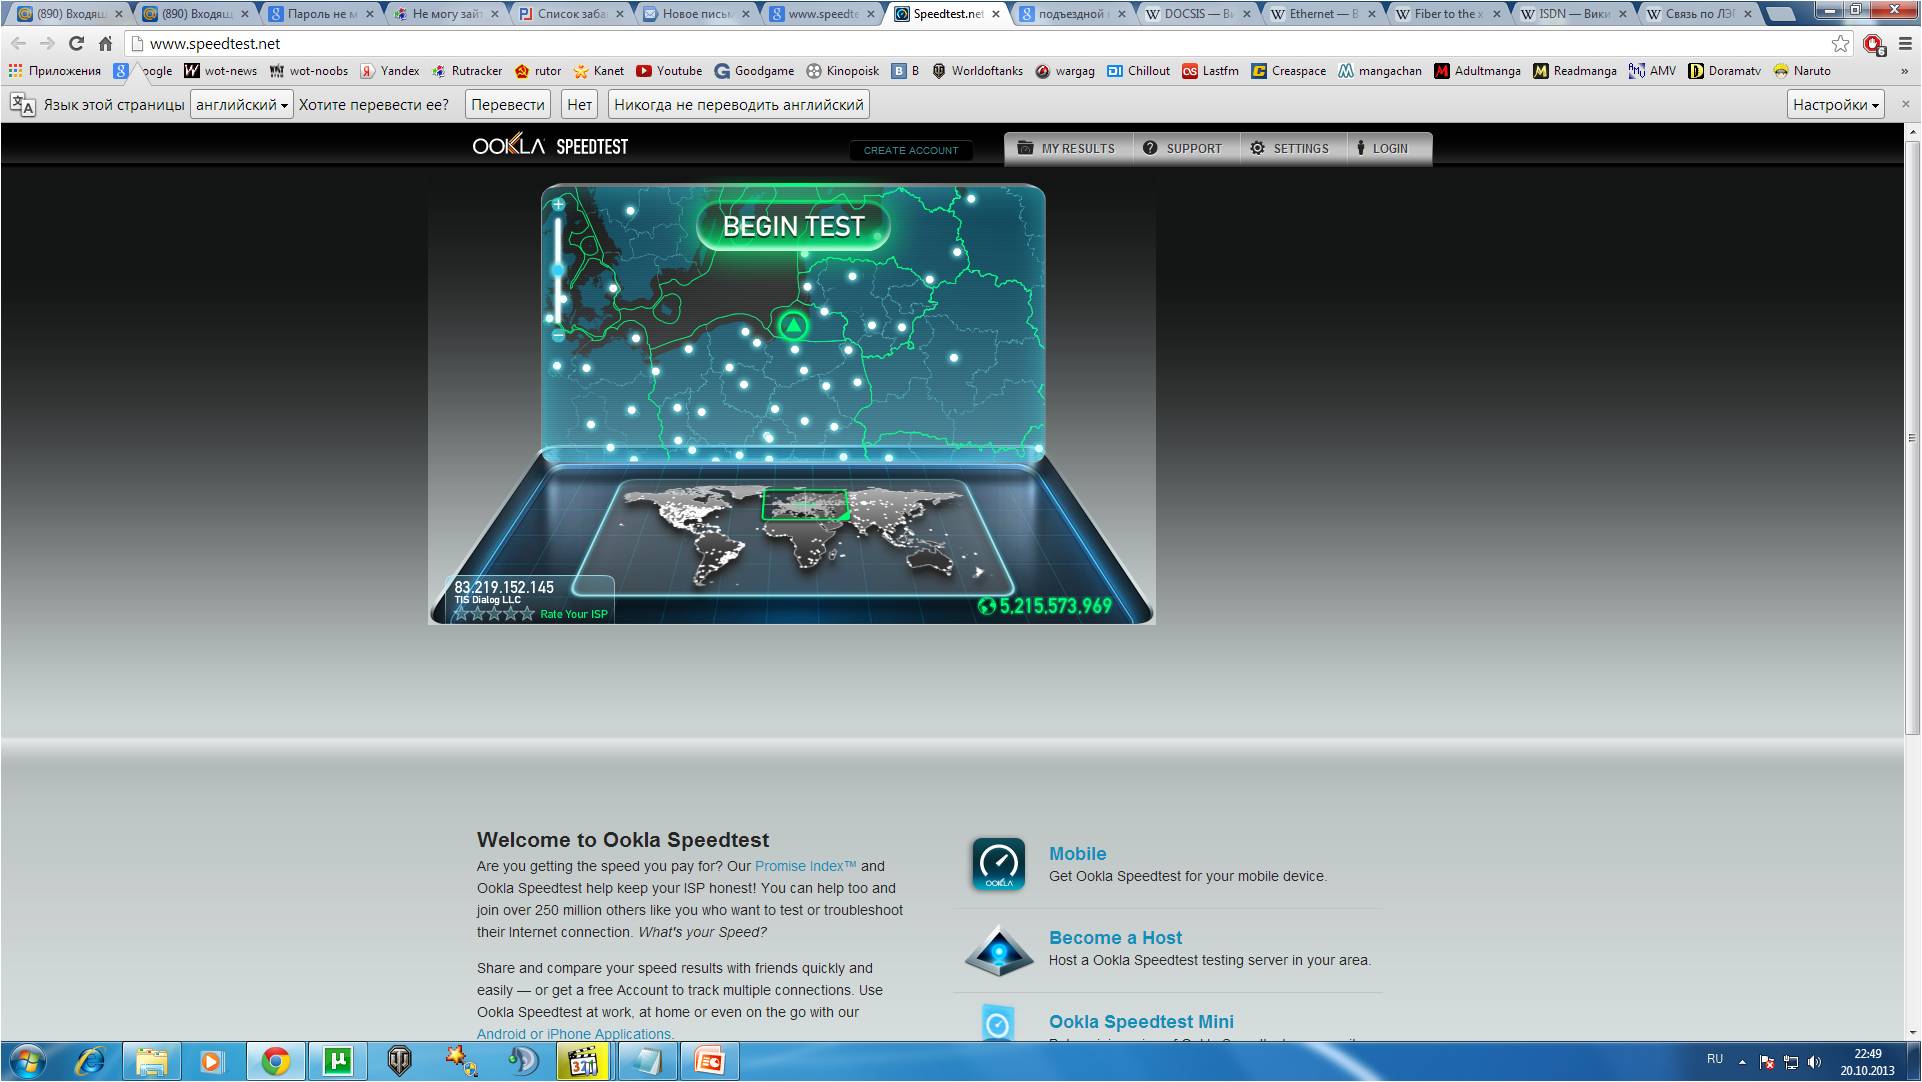Screen dimensions: 1922x1082
Task: Click the Перевести translate button
Action: [508, 105]
